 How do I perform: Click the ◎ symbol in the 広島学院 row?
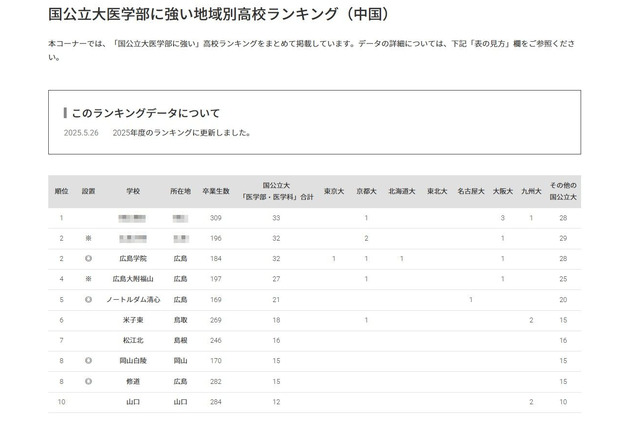pyautogui.click(x=88, y=258)
